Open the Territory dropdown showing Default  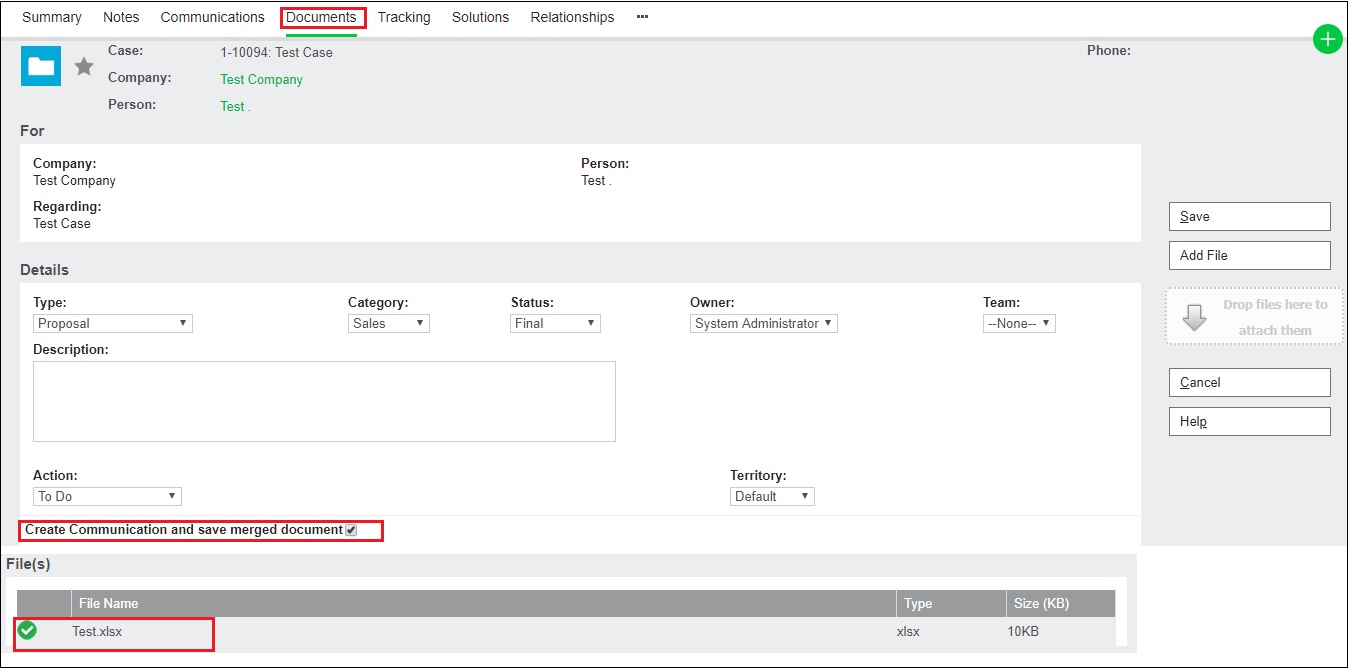coord(772,497)
